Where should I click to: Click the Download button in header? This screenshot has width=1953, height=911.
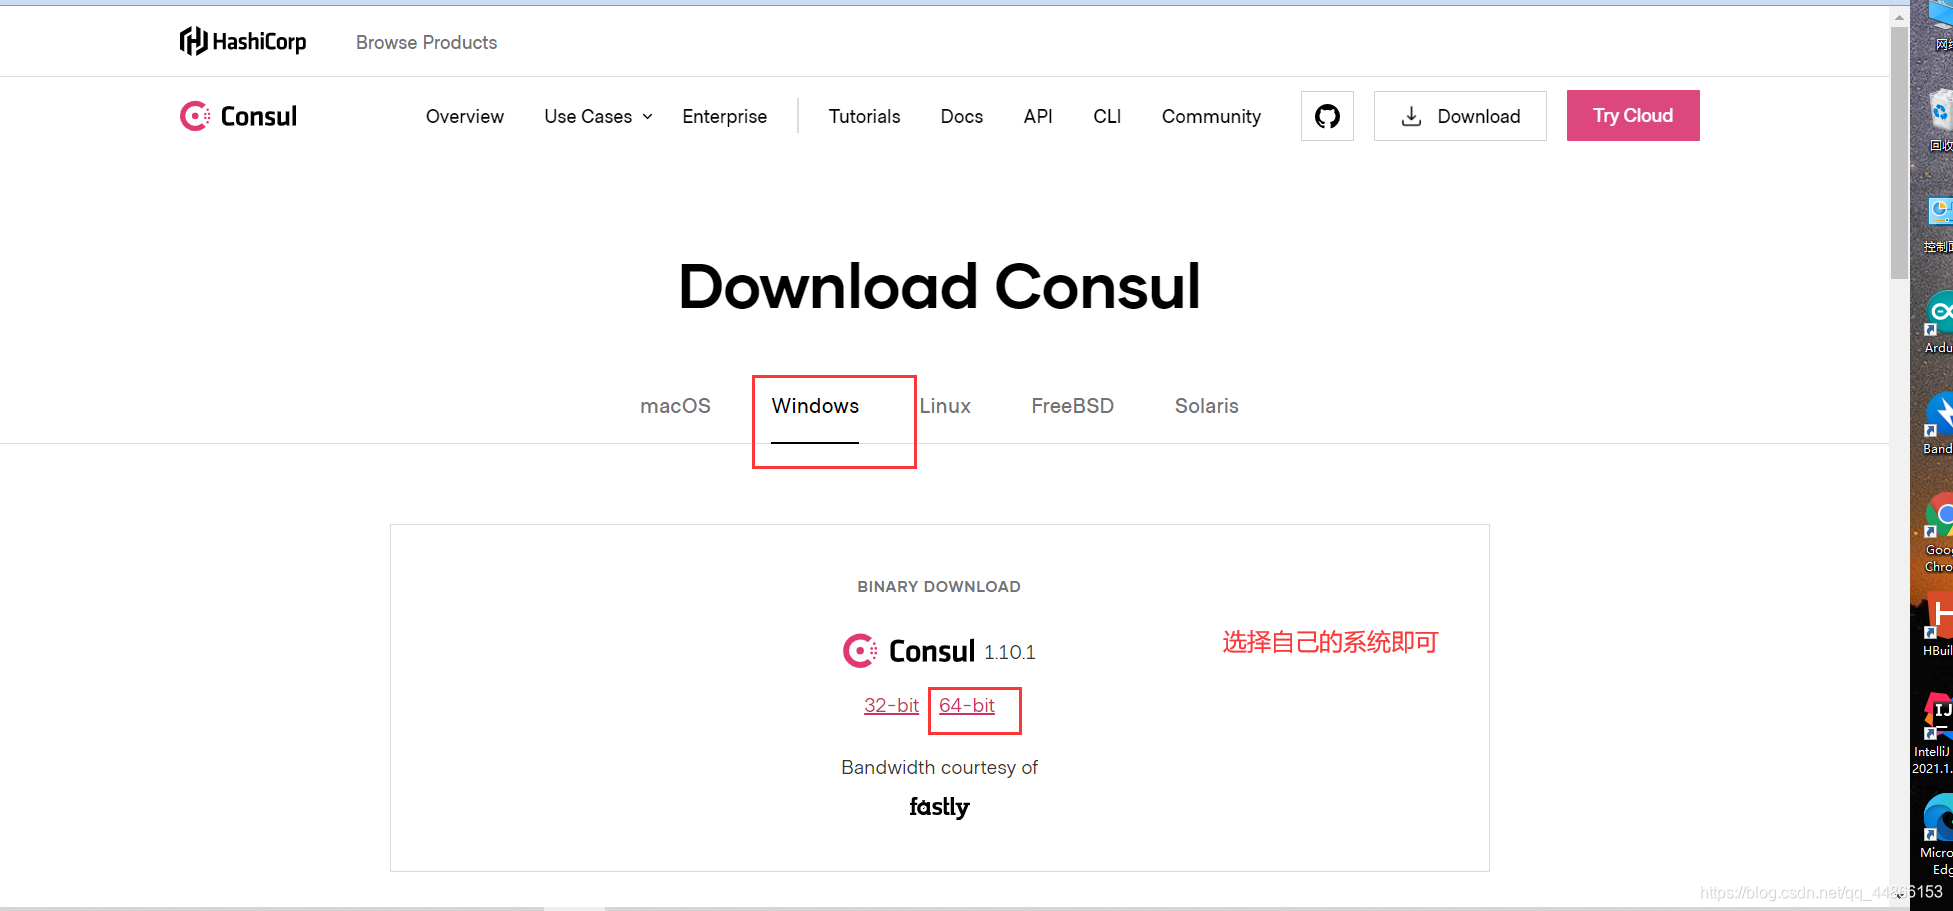pos(1460,116)
